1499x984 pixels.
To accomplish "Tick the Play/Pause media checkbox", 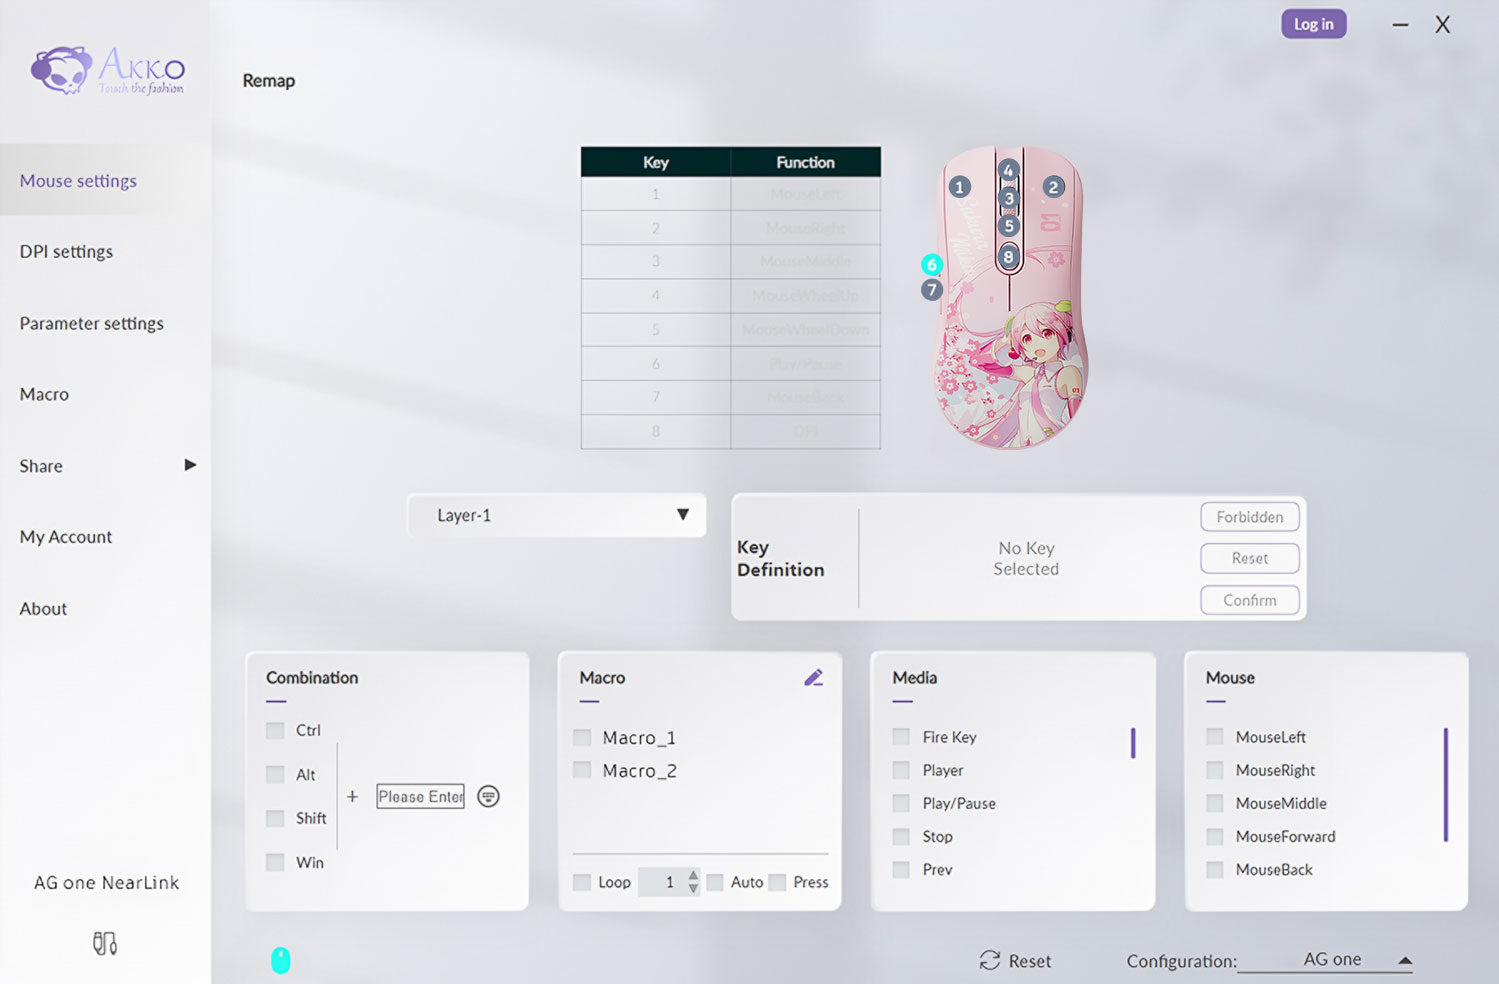I will click(901, 803).
